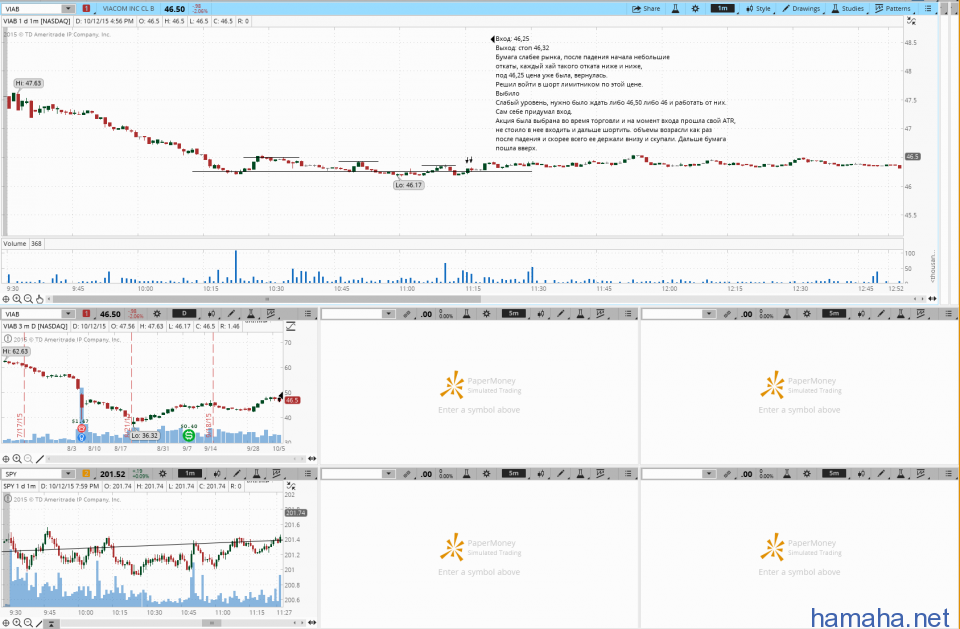The width and height of the screenshot is (960, 629).
Task: Open settings gear on the VIAB daily chart
Action: pos(157,314)
